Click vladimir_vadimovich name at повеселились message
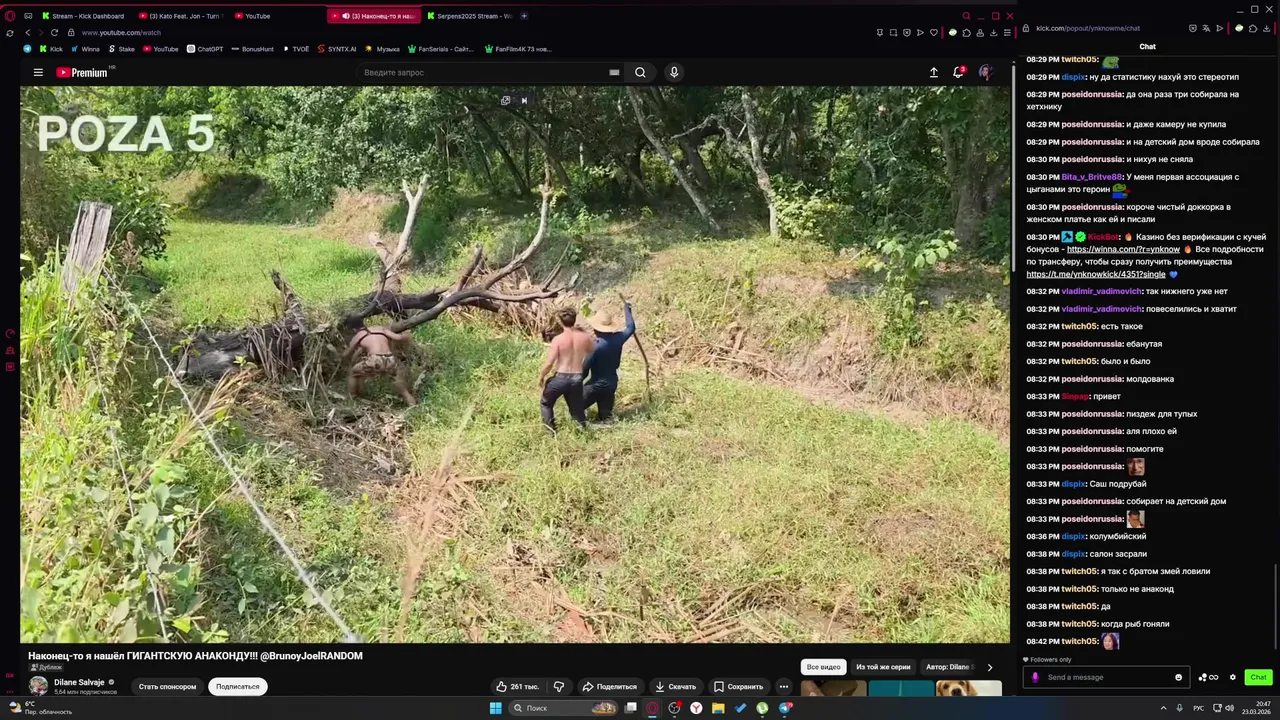Screen dimensions: 1280x720 click(1101, 309)
